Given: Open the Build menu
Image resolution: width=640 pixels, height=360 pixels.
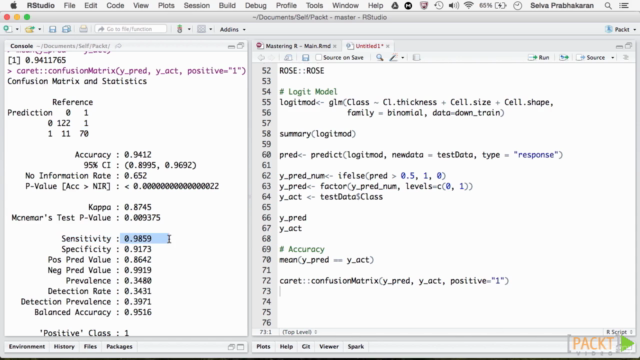Looking at the screenshot, I should pyautogui.click(x=227, y=6).
